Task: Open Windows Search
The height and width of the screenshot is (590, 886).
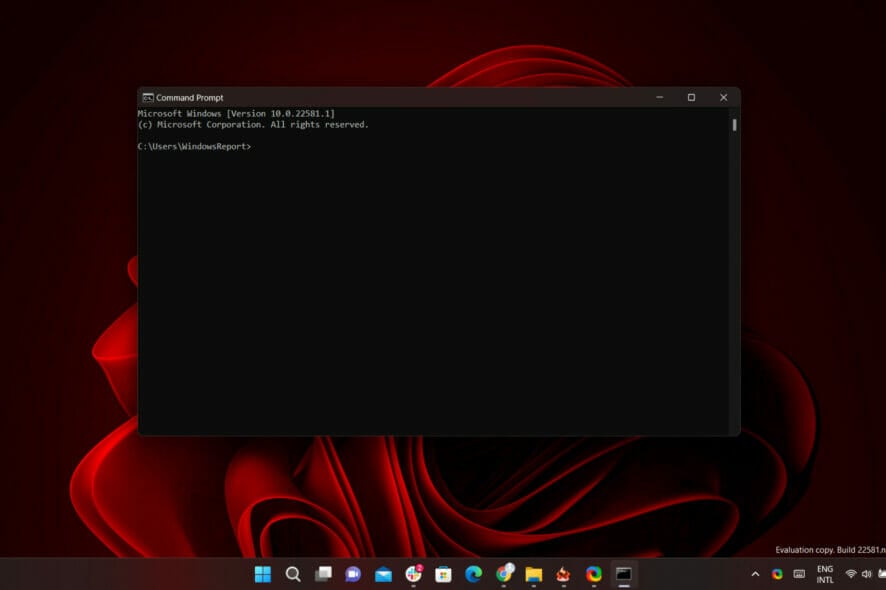Action: click(293, 574)
